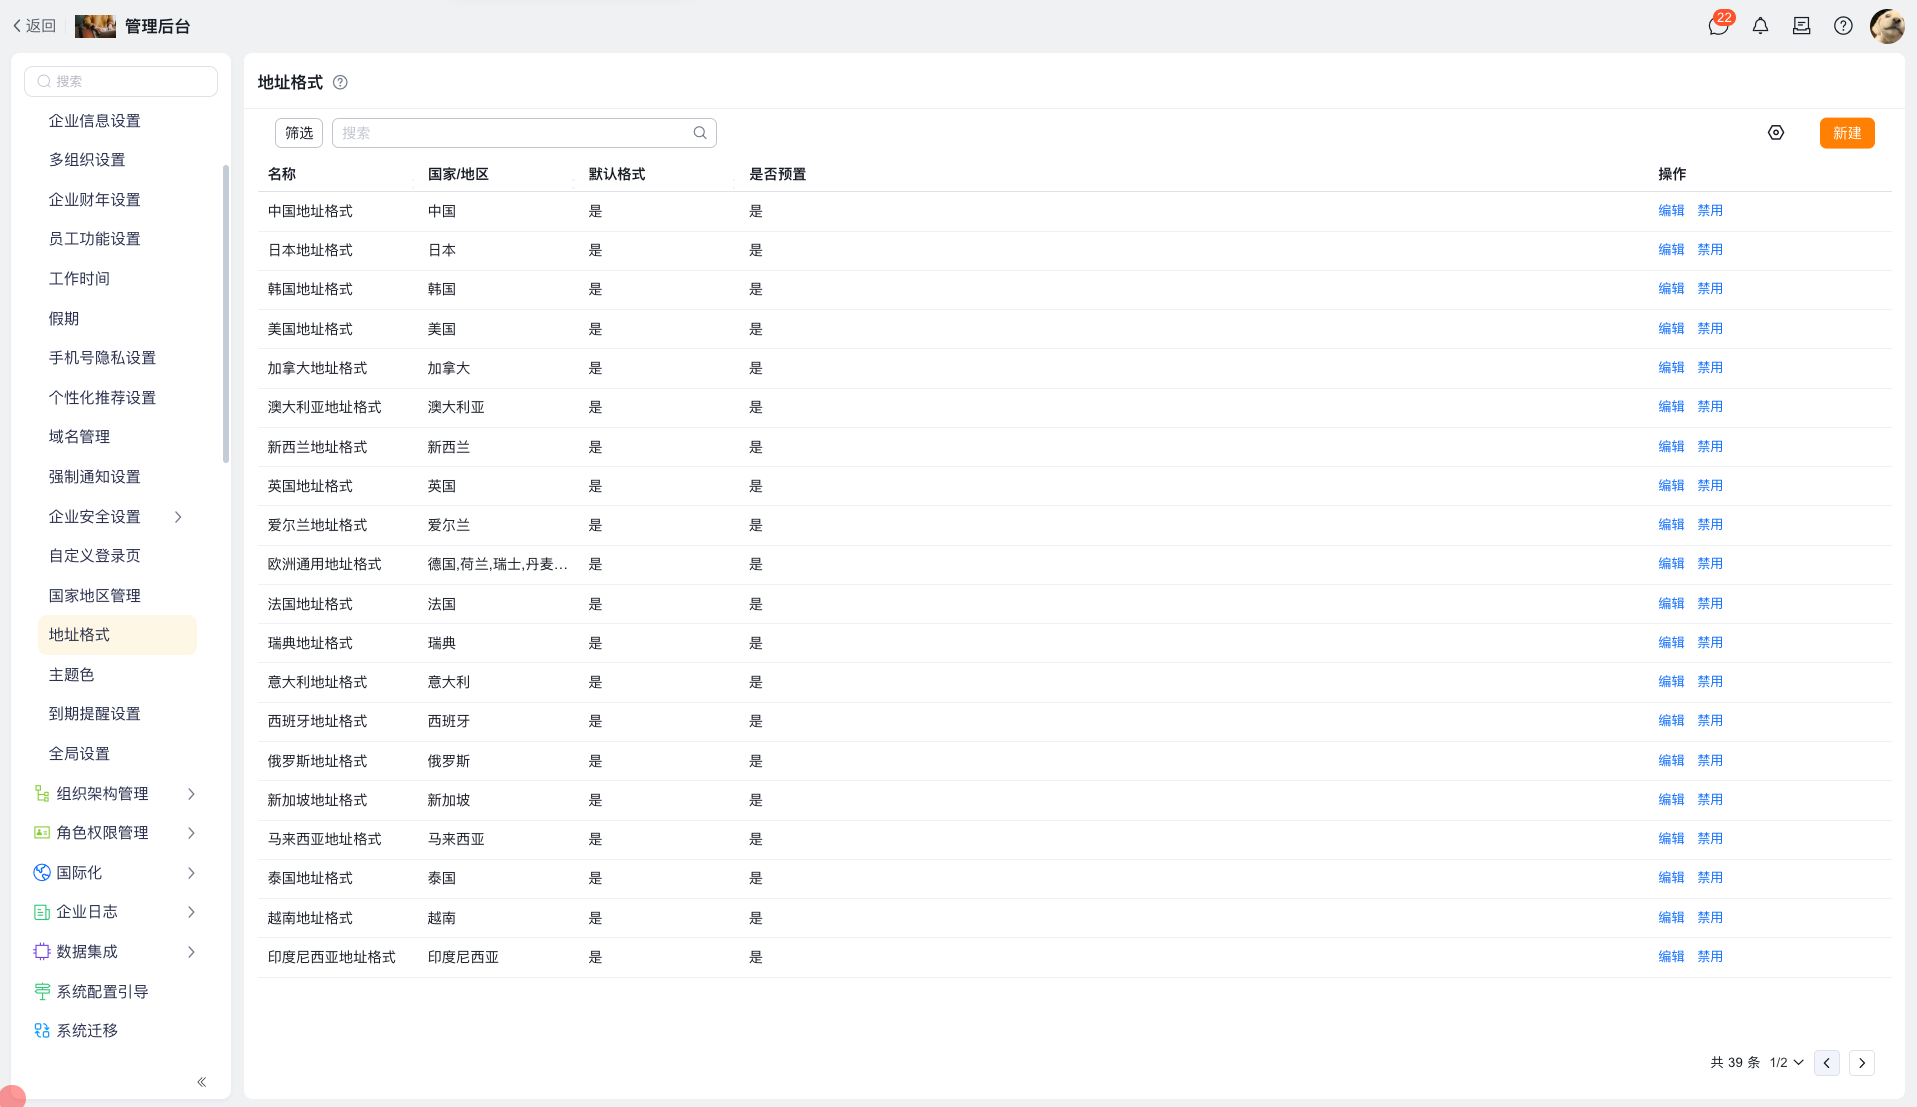Image resolution: width=1917 pixels, height=1107 pixels.
Task: Click the search magnifier icon in table search
Action: click(x=700, y=133)
